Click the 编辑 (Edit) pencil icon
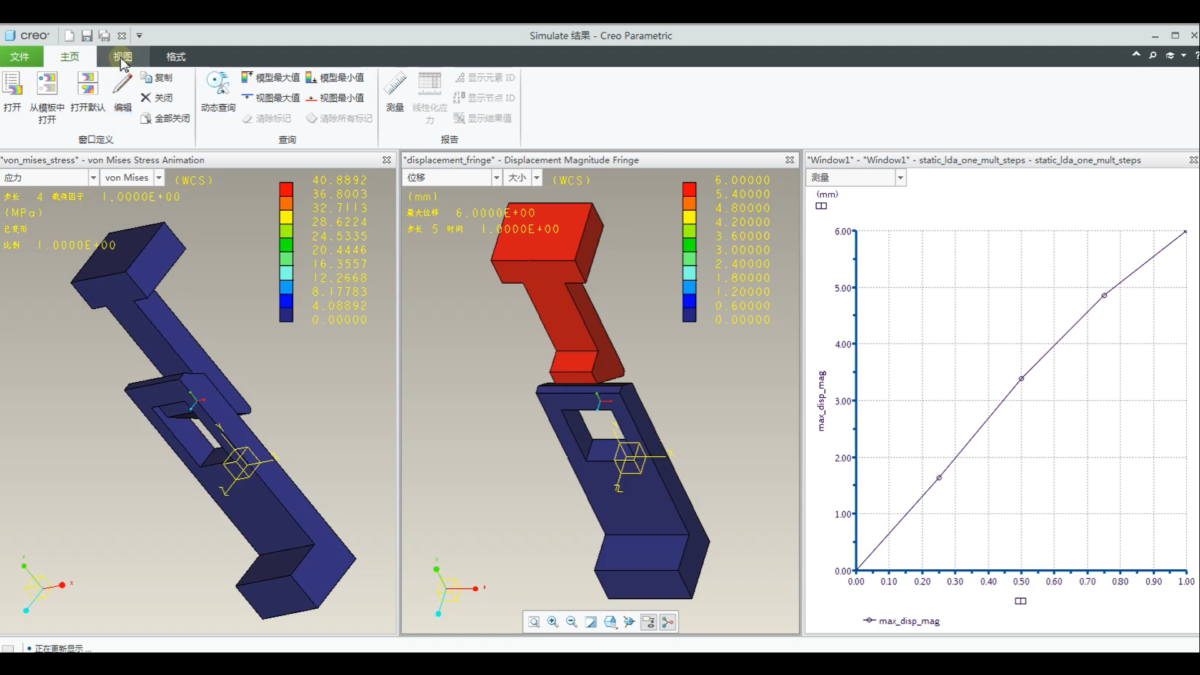The height and width of the screenshot is (675, 1200). (122, 84)
